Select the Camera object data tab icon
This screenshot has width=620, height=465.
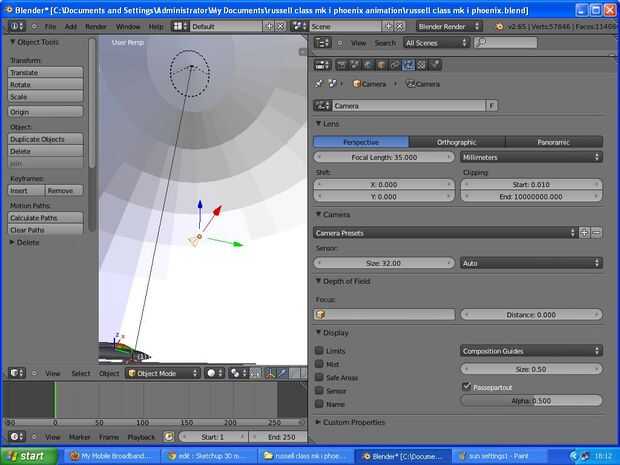[x=408, y=65]
